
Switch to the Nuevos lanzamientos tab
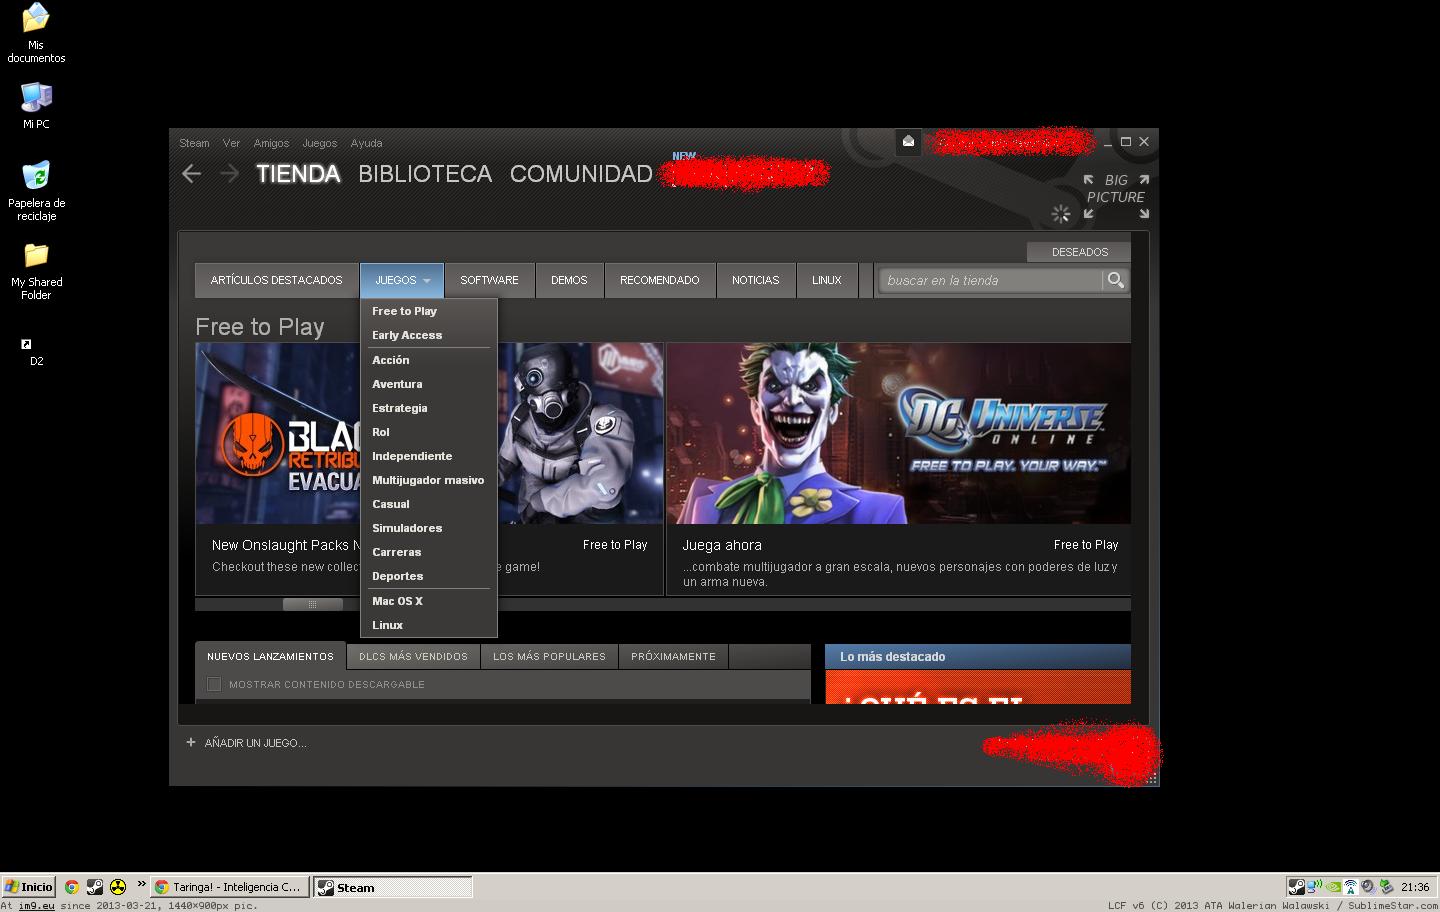coord(270,656)
